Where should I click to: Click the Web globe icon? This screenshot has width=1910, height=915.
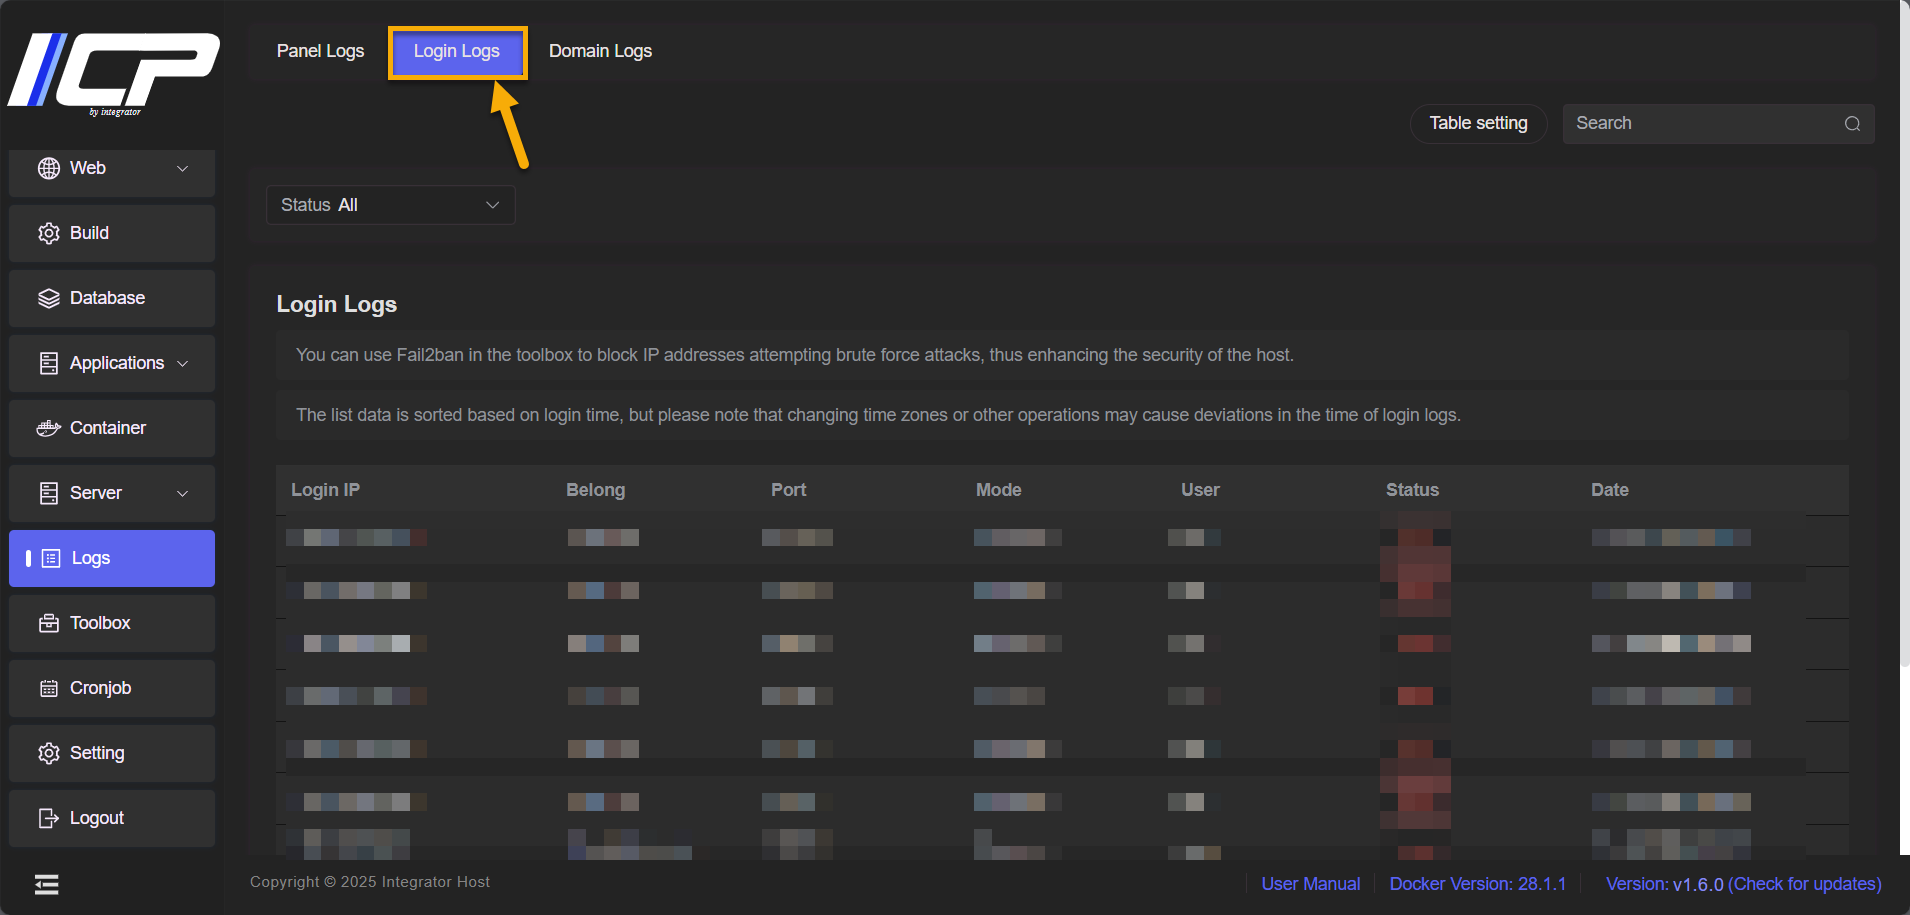pos(49,168)
